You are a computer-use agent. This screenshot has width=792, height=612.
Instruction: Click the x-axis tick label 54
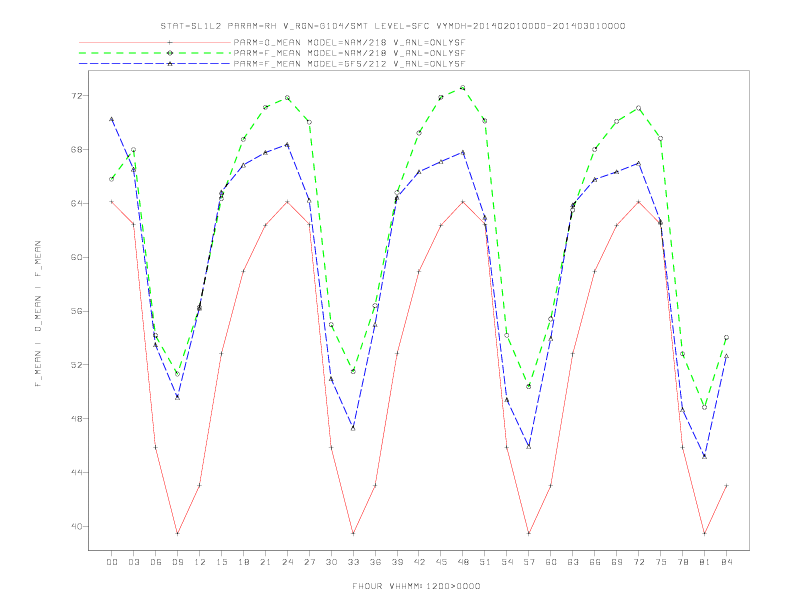click(507, 562)
